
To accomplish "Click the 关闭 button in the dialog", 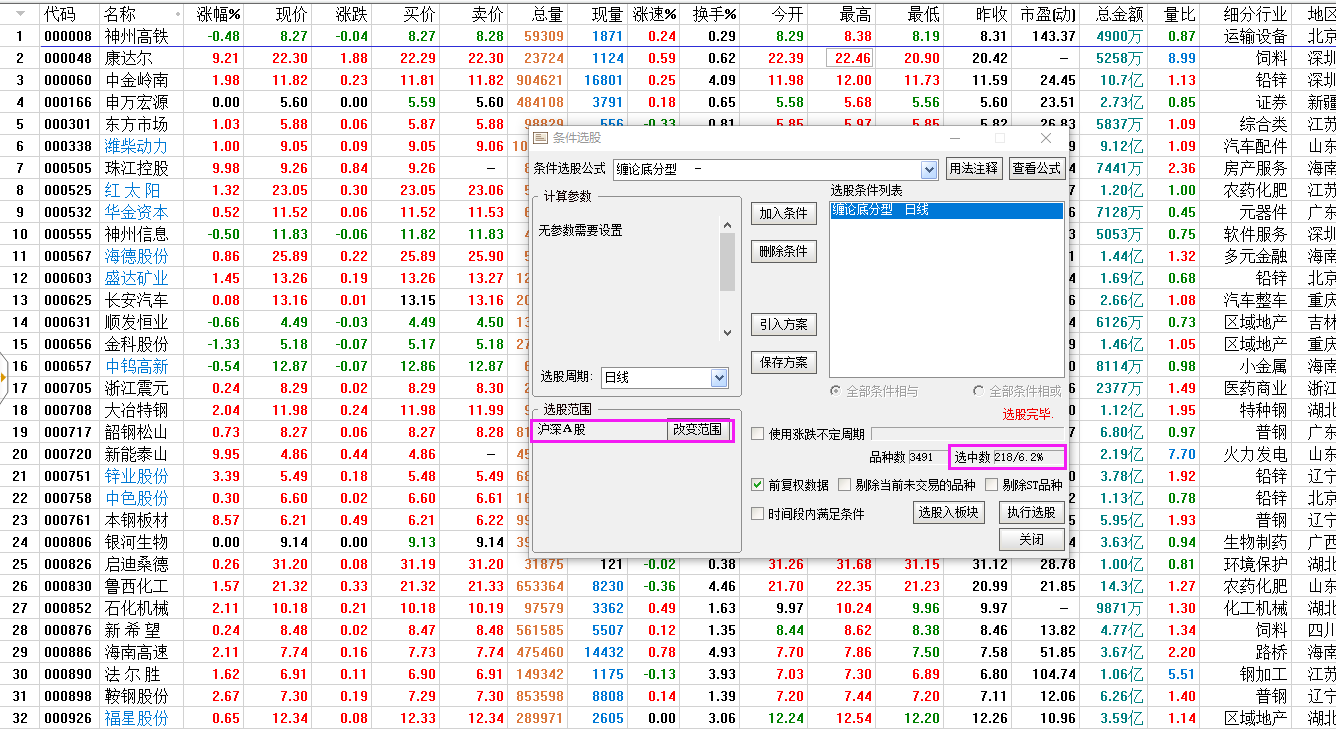I will 1031,540.
